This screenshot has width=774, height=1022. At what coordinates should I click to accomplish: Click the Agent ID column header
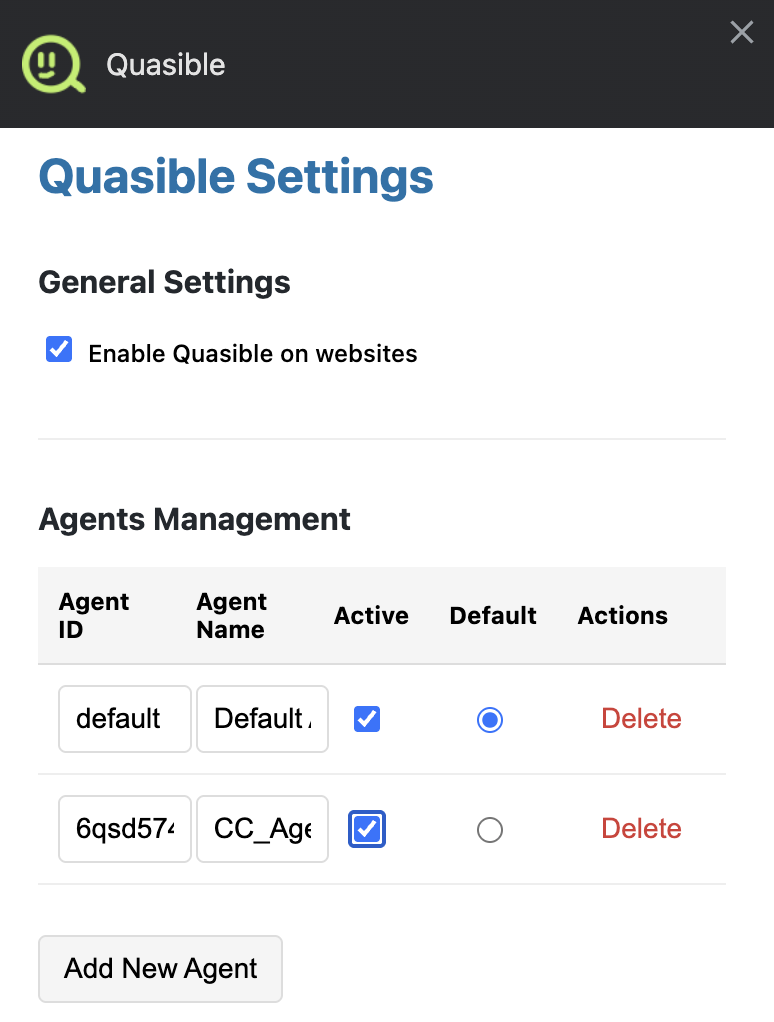94,615
